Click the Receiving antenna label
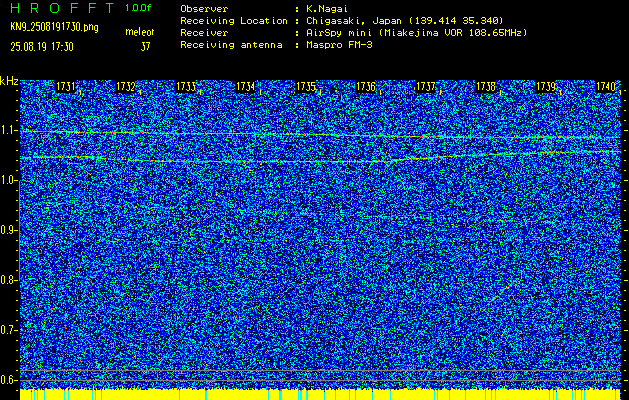Screen dimensions: 629x400 pyautogui.click(x=231, y=45)
